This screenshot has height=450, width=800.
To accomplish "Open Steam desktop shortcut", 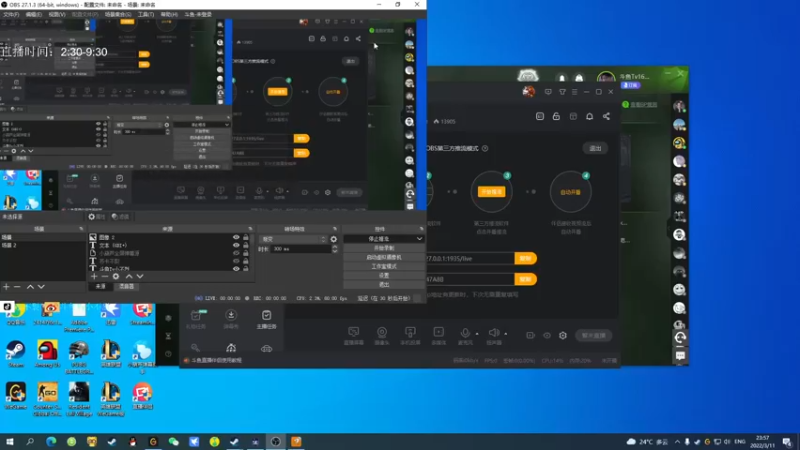I will pos(16,354).
